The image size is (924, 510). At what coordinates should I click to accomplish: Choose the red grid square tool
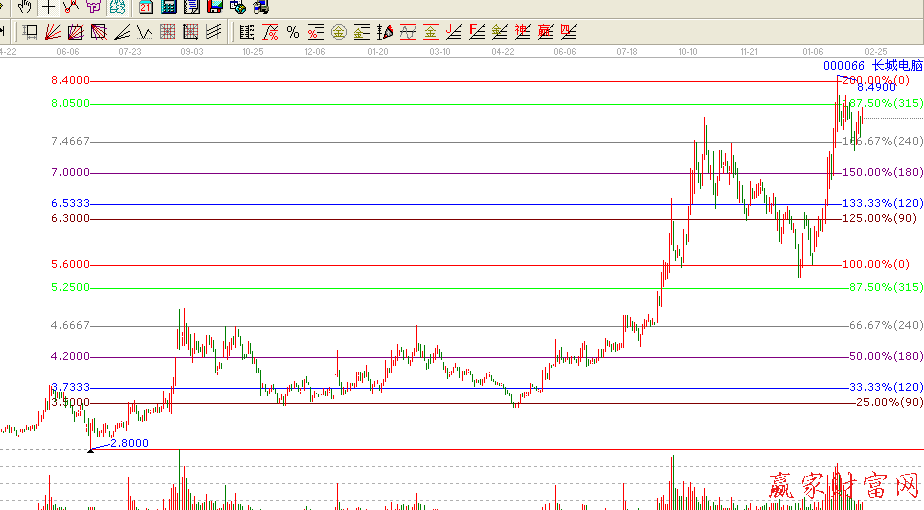click(x=168, y=32)
